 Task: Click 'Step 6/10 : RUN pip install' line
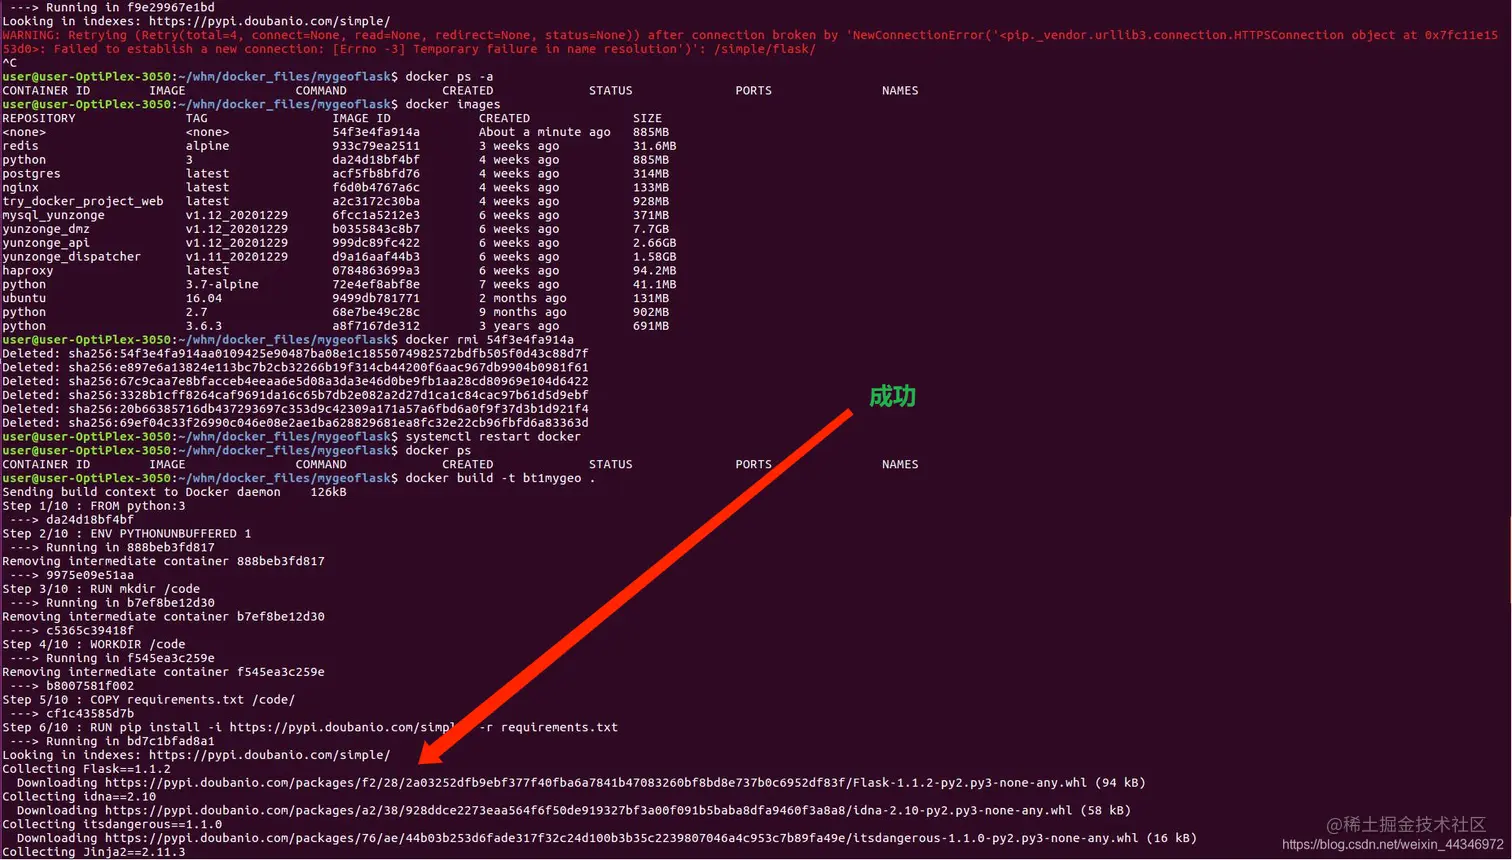point(310,728)
